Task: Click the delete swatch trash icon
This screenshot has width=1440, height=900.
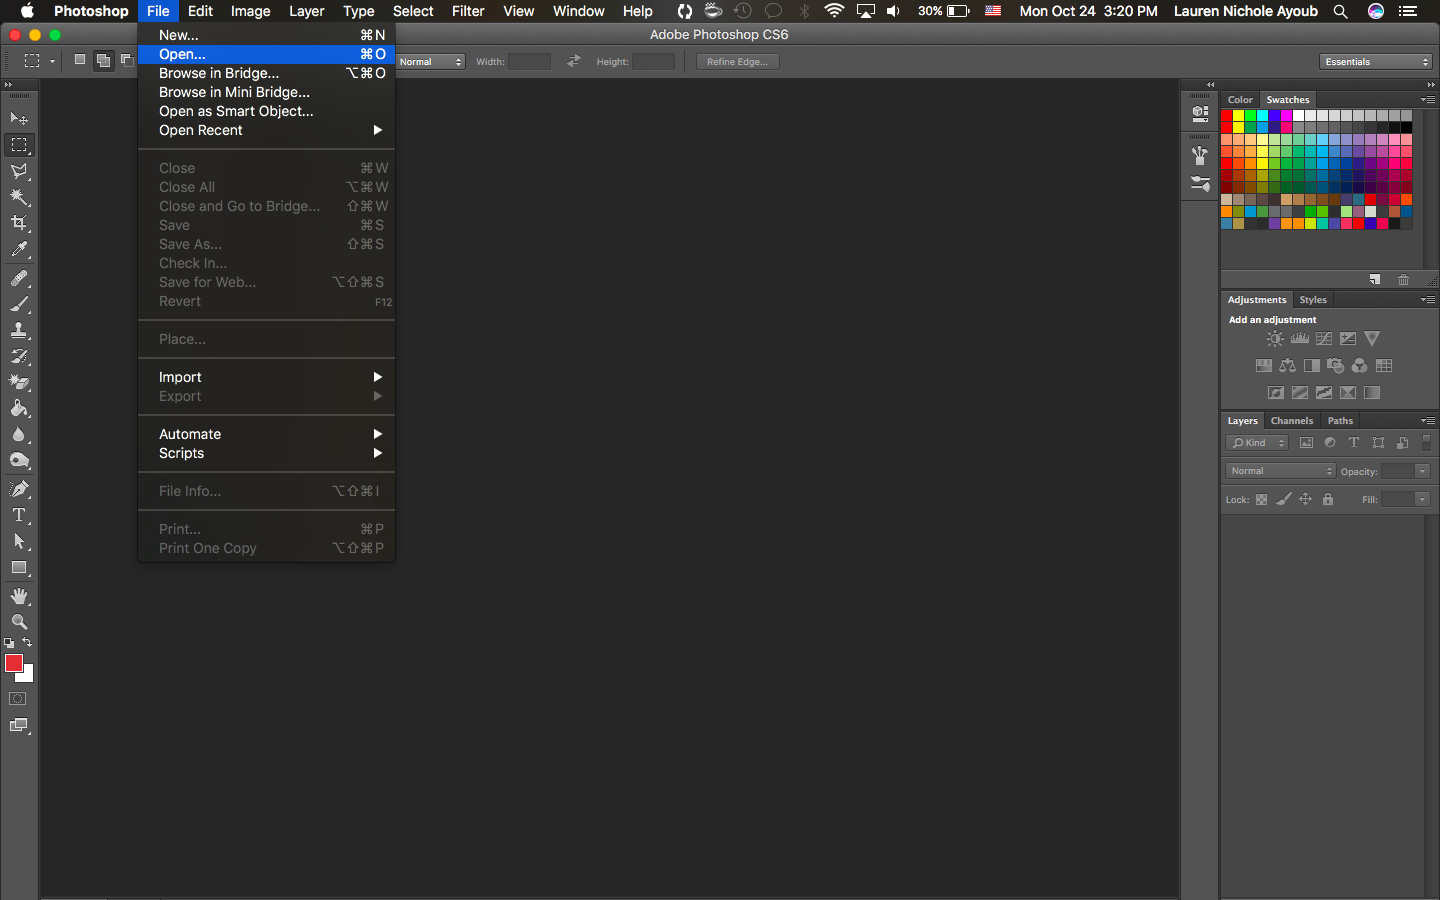Action: click(x=1403, y=280)
